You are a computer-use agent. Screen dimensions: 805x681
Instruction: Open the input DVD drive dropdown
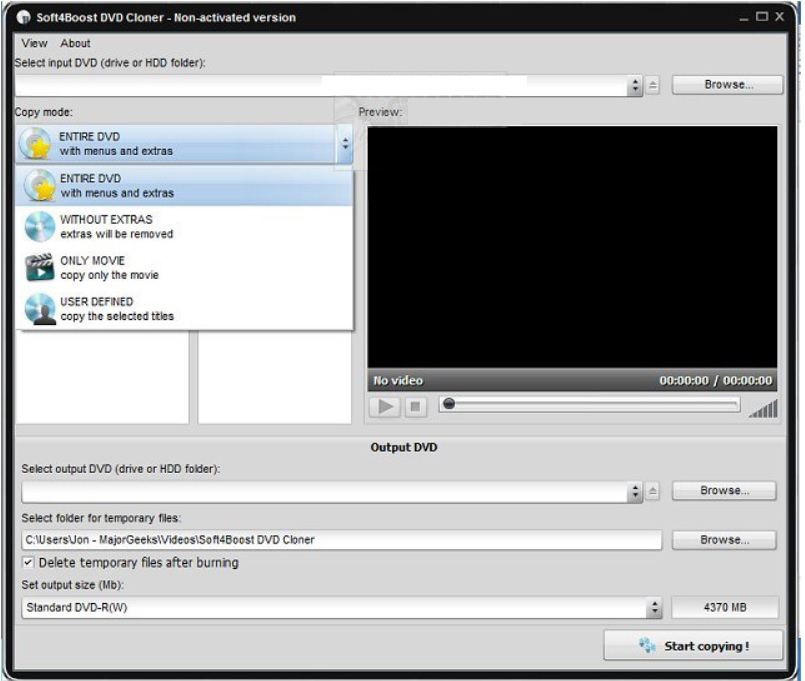(635, 85)
